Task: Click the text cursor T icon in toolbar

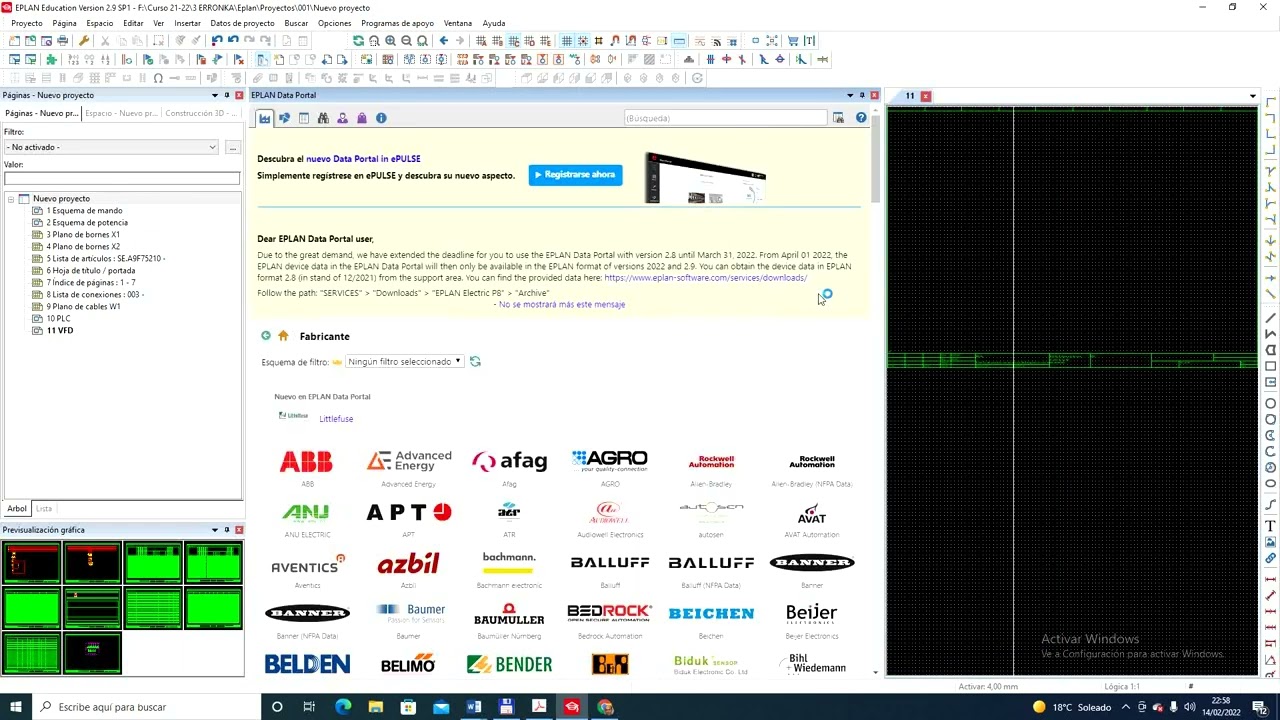Action: coord(810,41)
